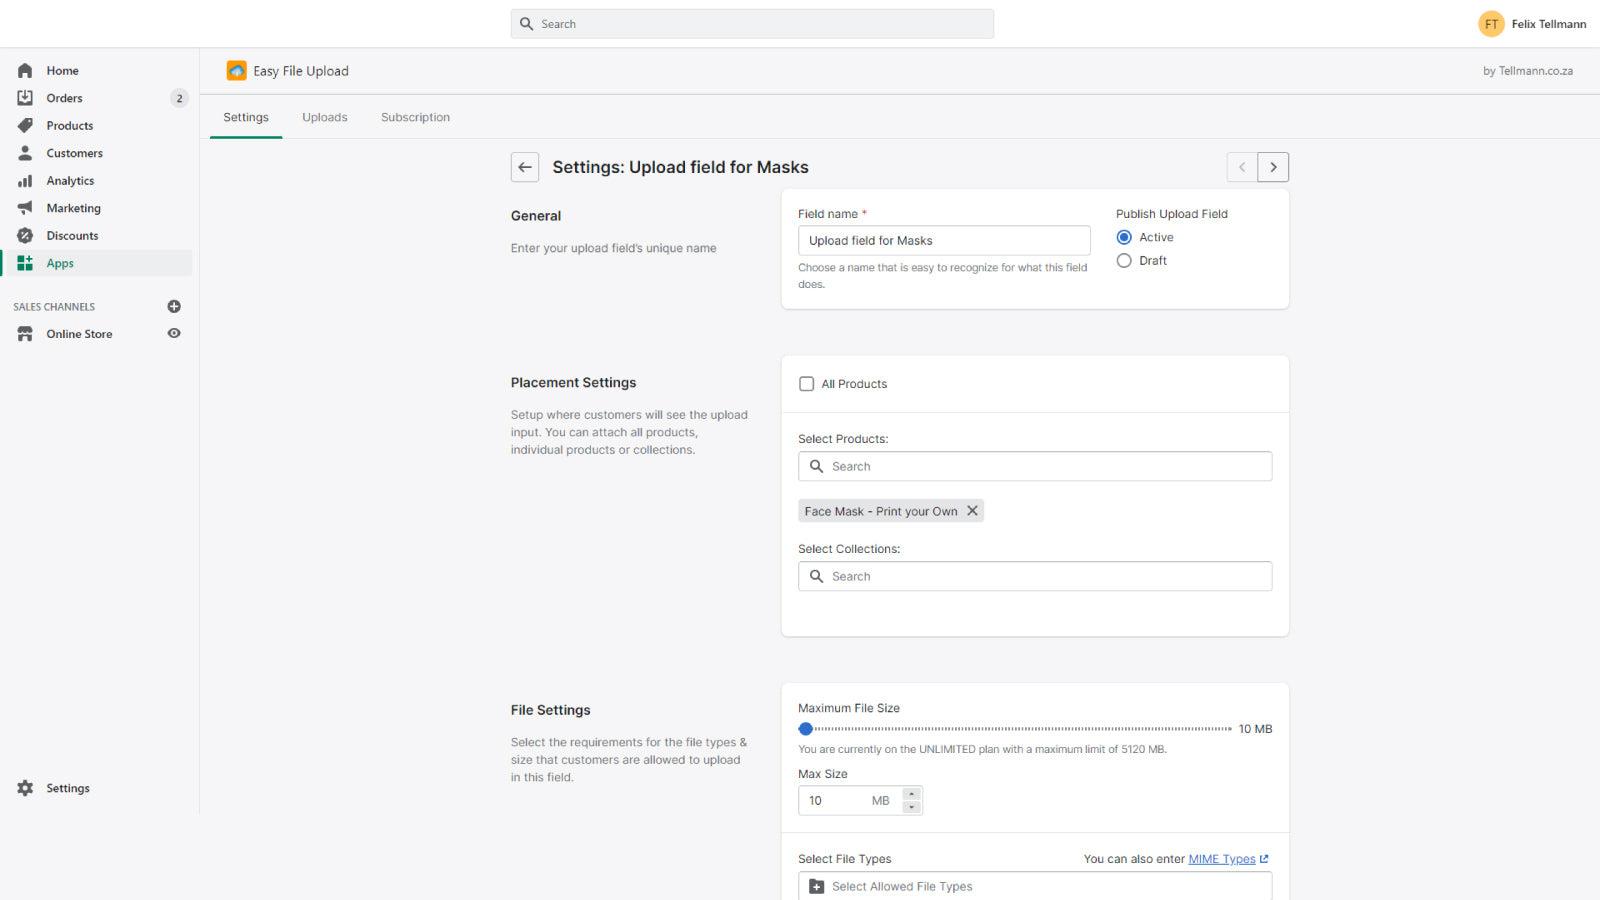
Task: Remove the Face Mask product tag
Action: [972, 510]
